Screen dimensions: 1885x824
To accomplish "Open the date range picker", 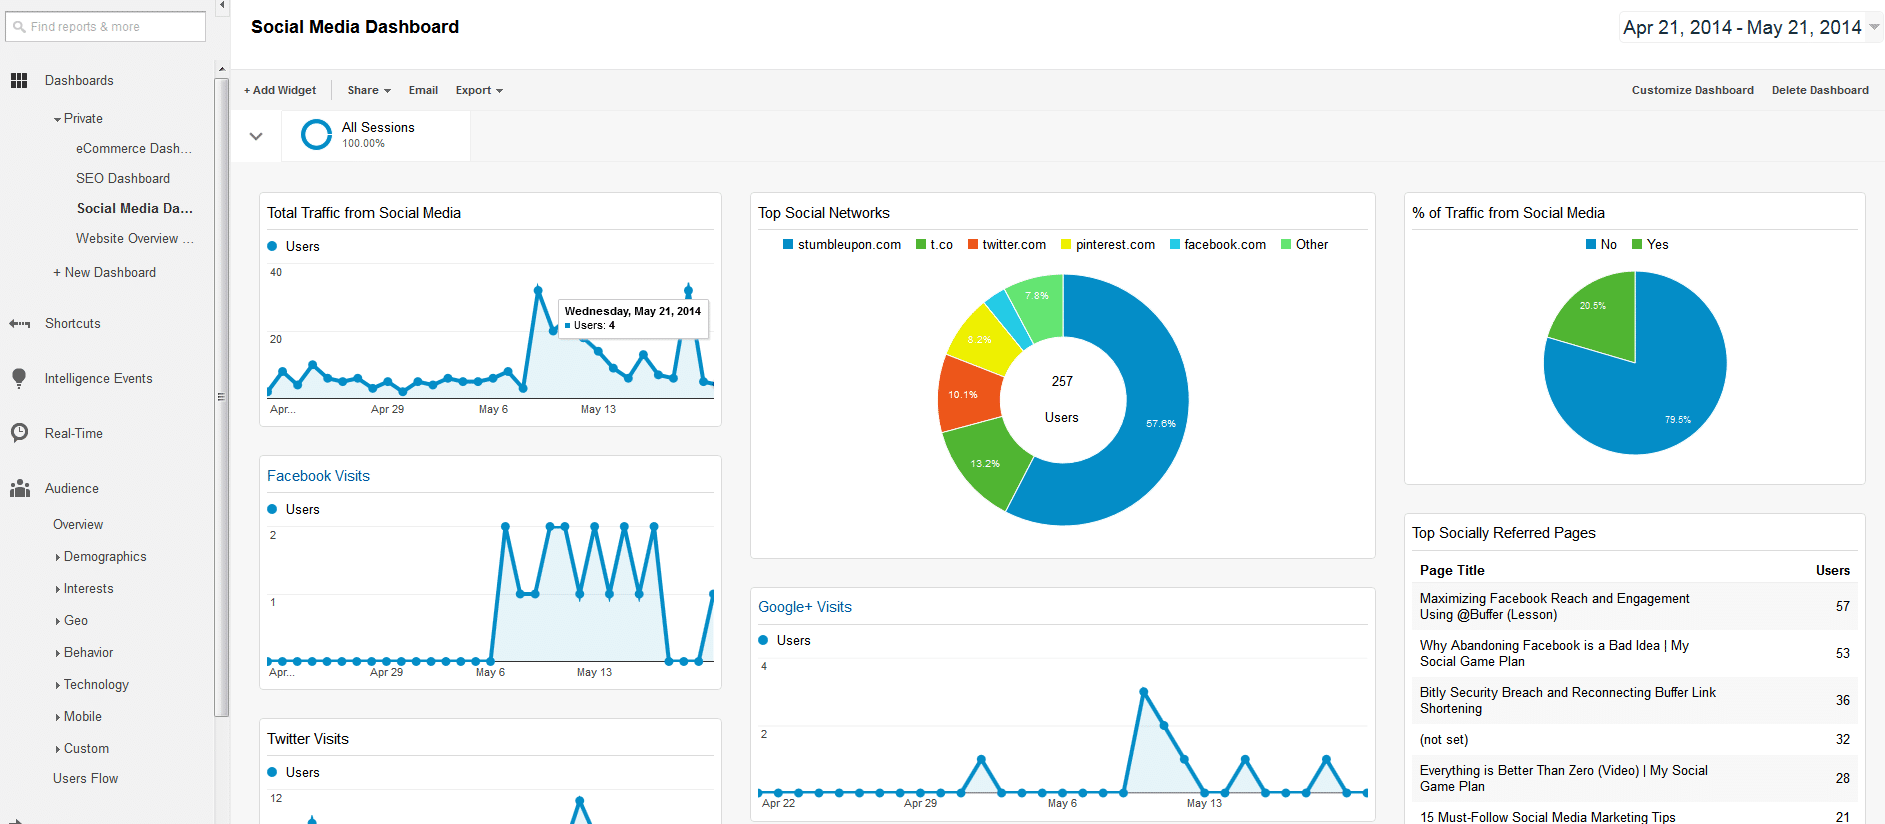I will click(1749, 27).
